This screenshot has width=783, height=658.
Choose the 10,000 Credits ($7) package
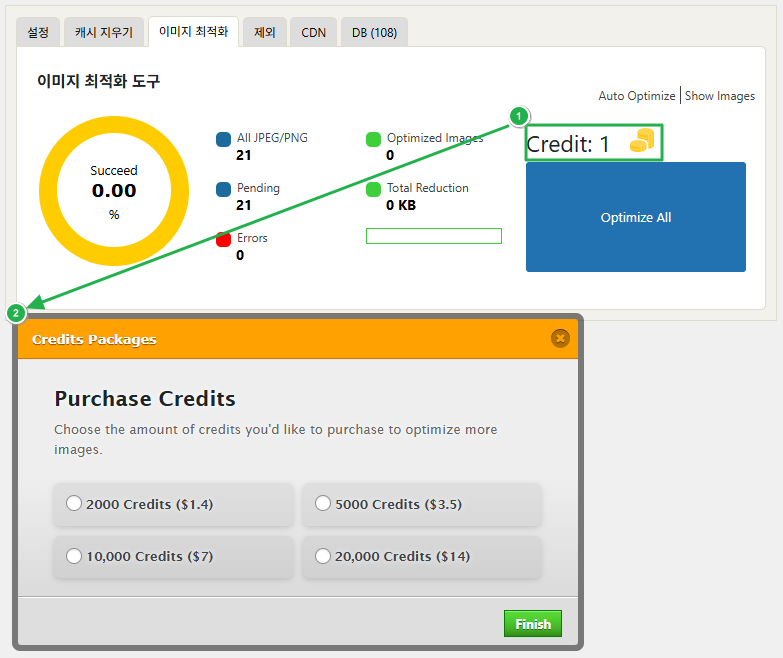point(74,556)
